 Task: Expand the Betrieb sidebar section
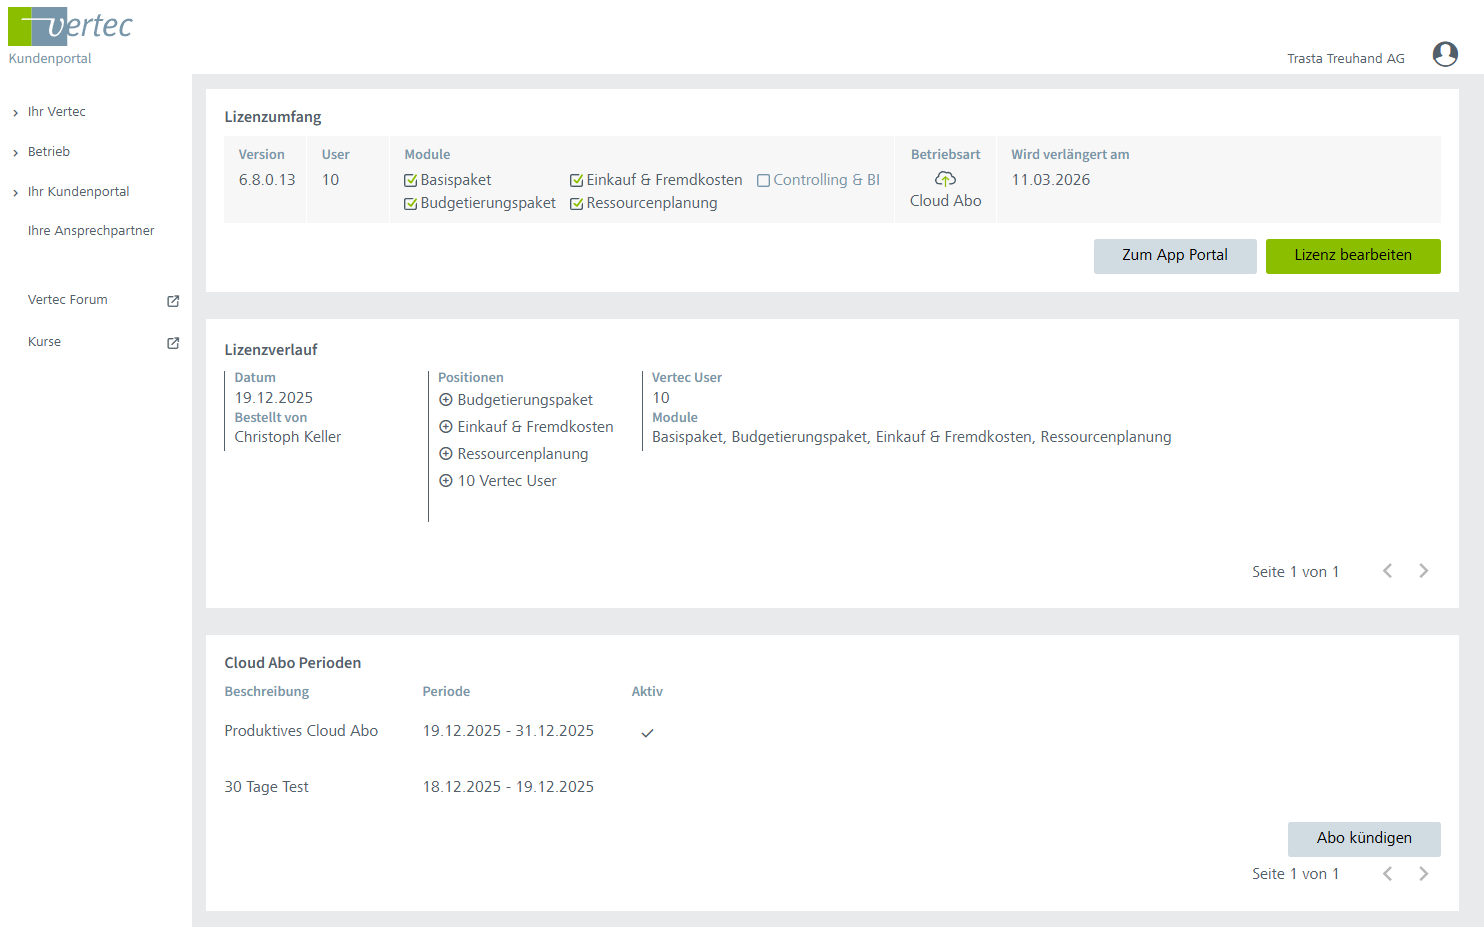pyautogui.click(x=48, y=152)
